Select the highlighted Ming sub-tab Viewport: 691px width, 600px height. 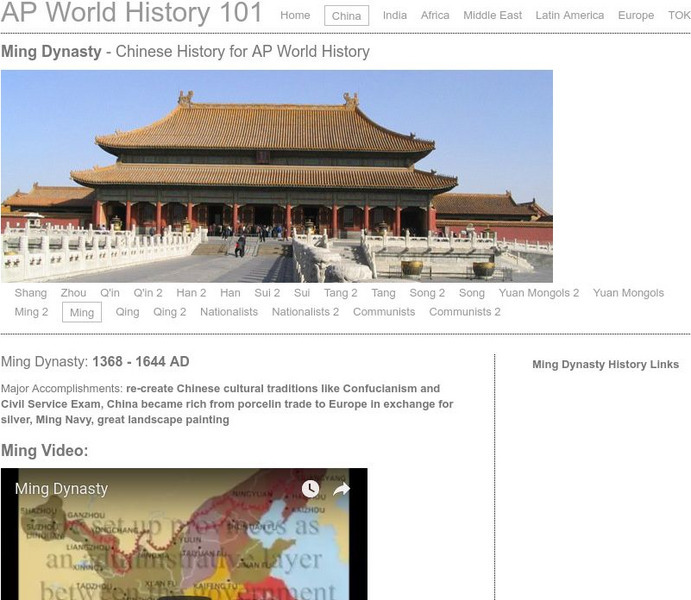[82, 312]
